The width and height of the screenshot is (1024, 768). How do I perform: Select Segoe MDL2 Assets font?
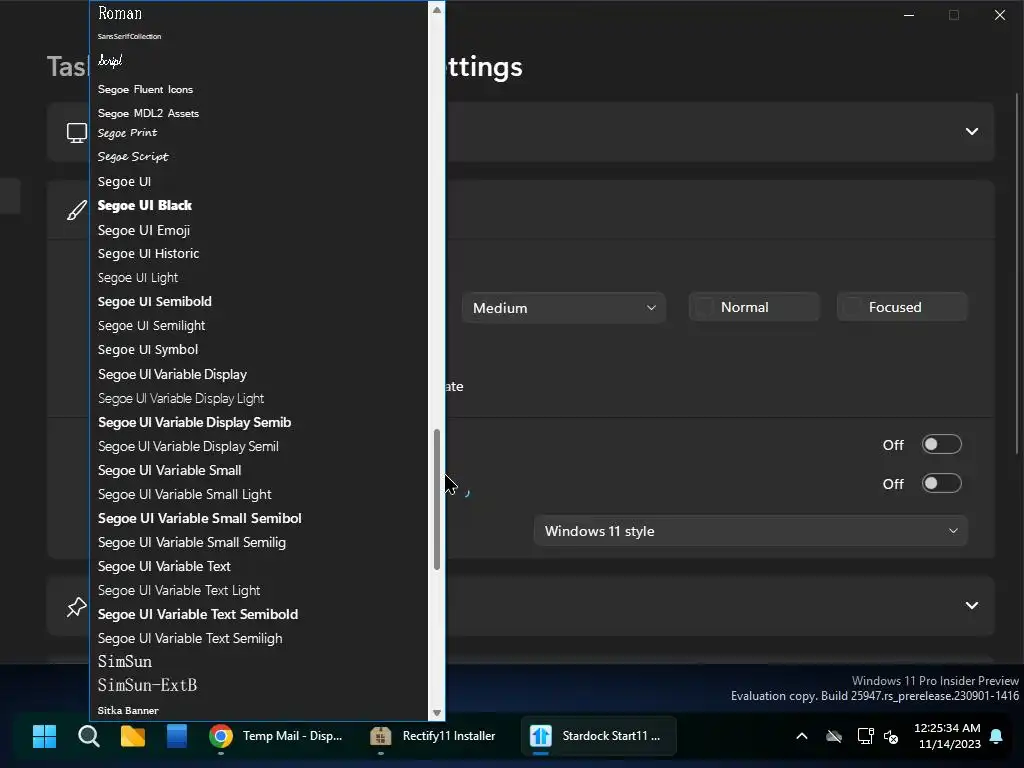click(x=259, y=113)
